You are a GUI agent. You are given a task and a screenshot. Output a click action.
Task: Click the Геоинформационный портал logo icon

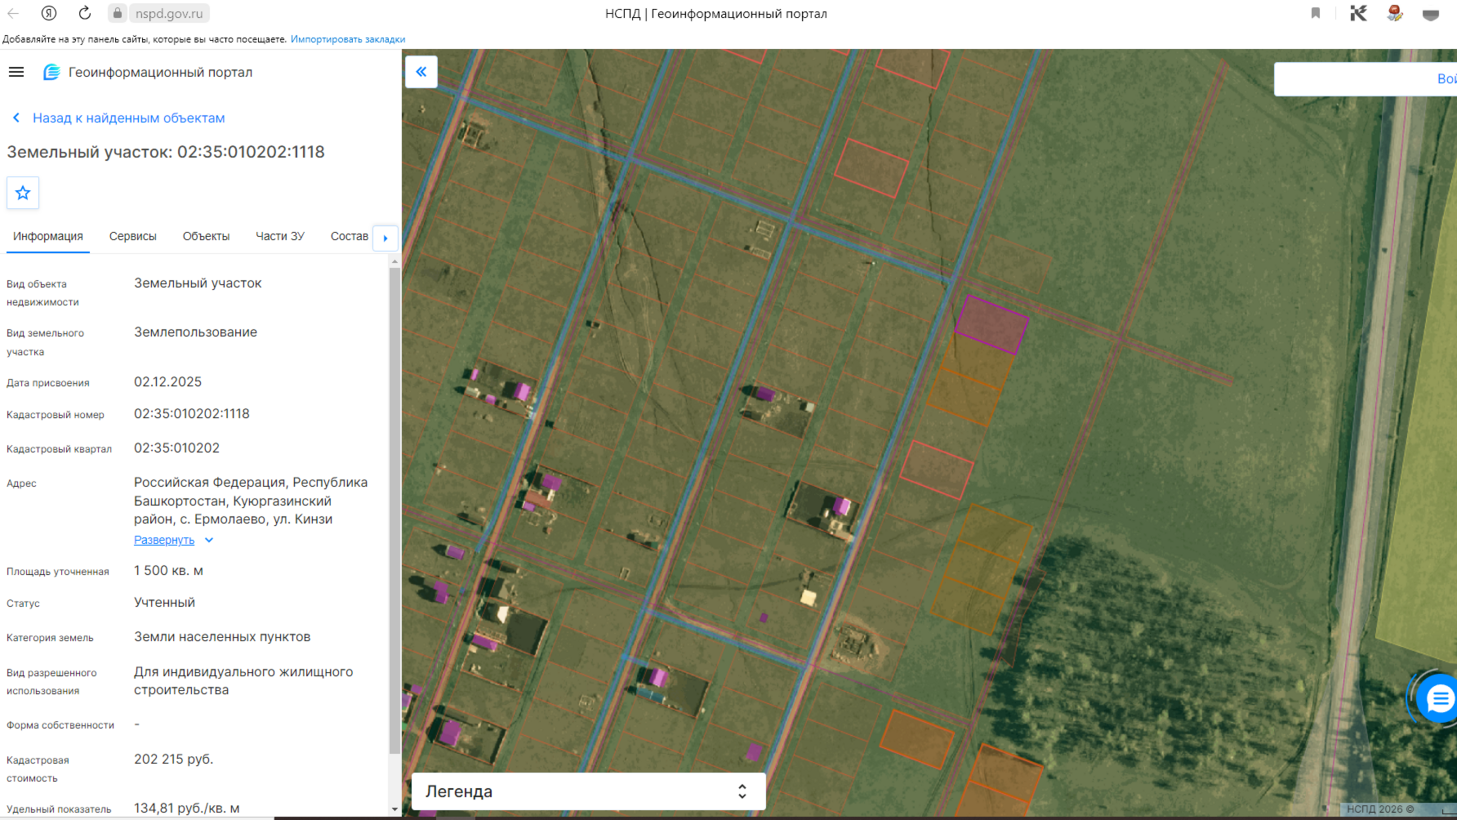[x=51, y=72]
